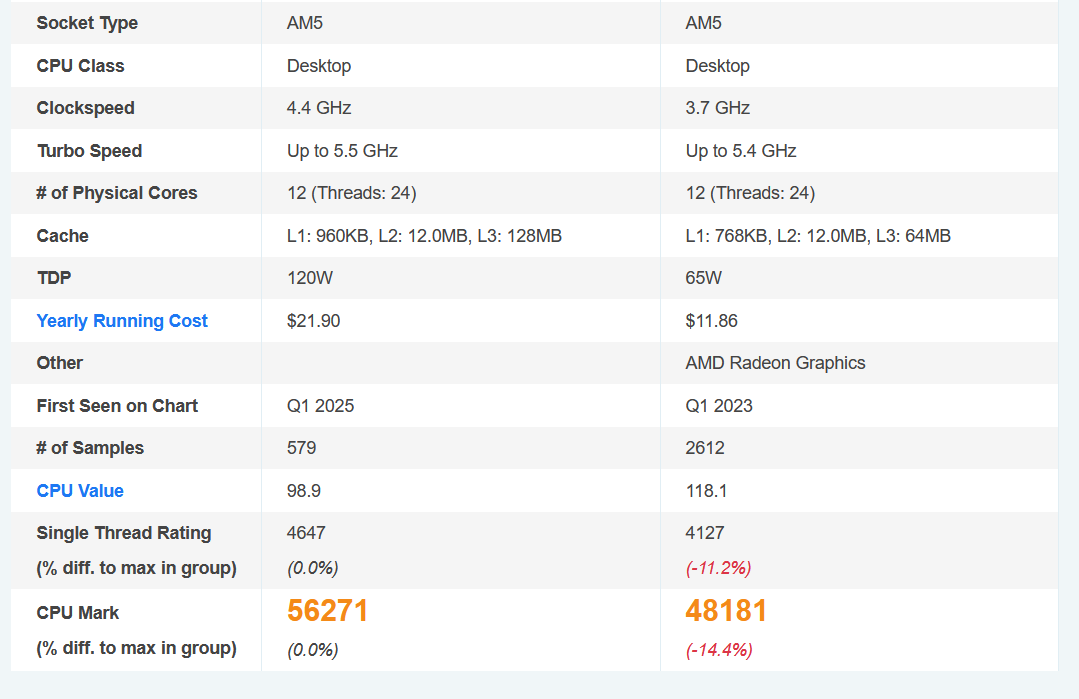Click the 3.7 GHz clockspeed value

tap(718, 108)
